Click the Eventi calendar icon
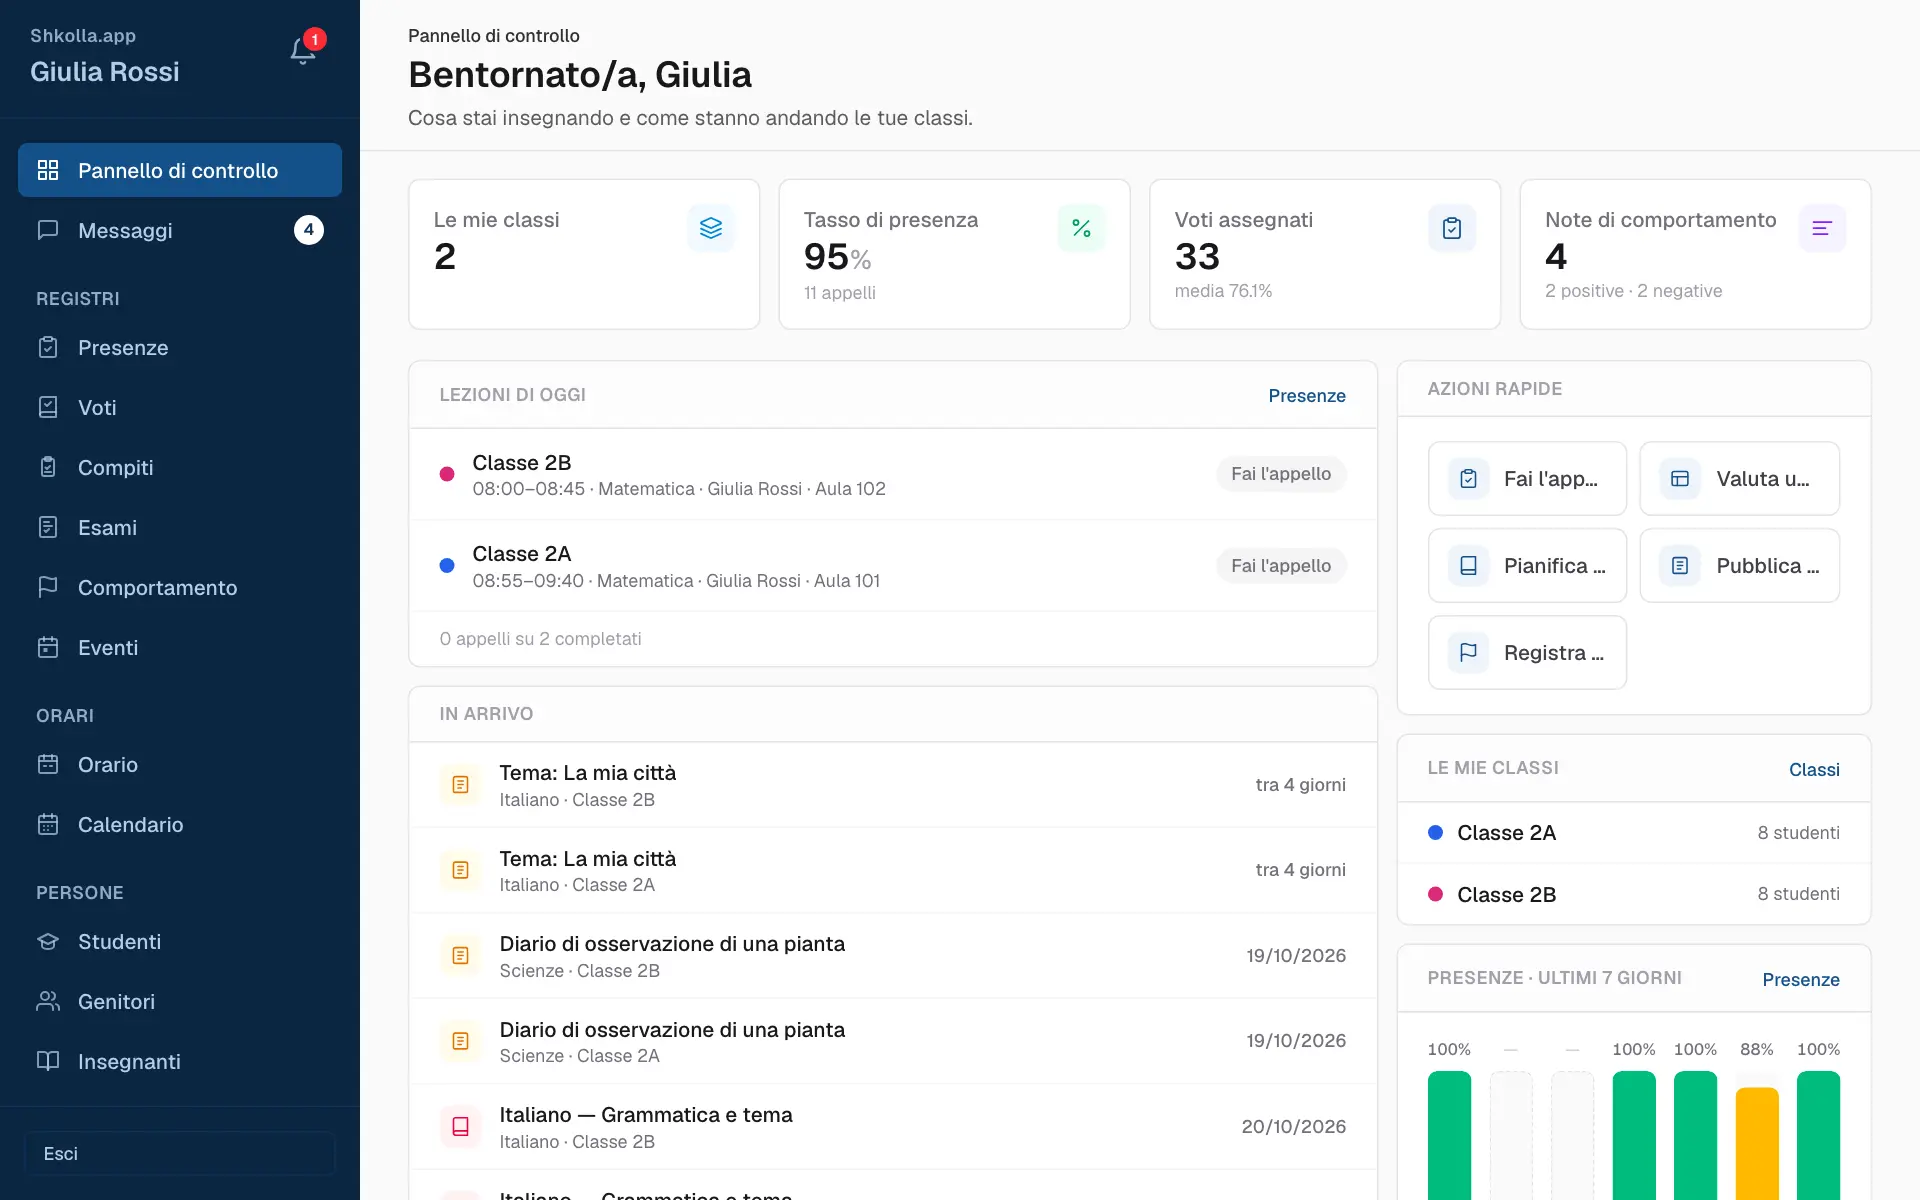 (48, 647)
